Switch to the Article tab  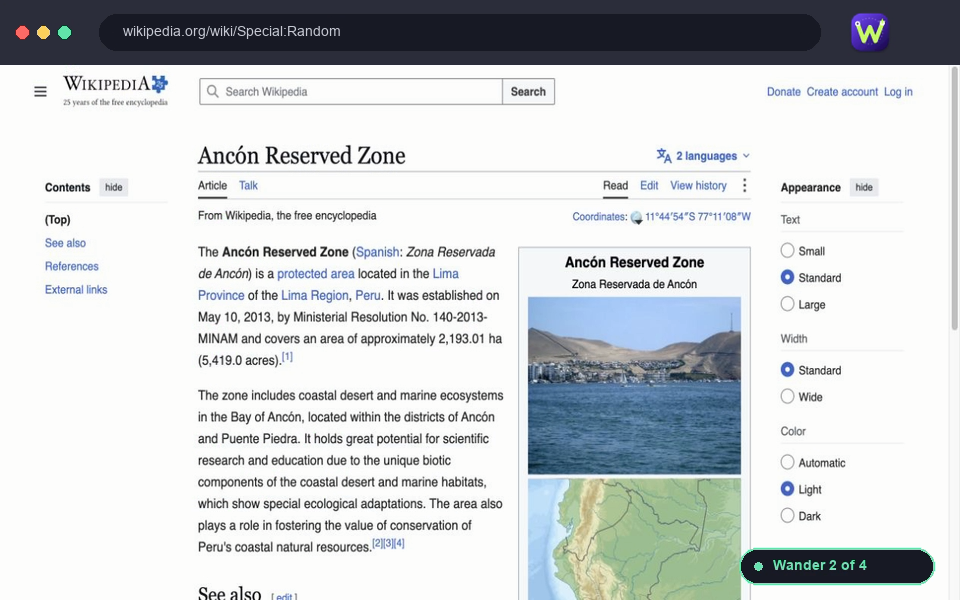212,186
